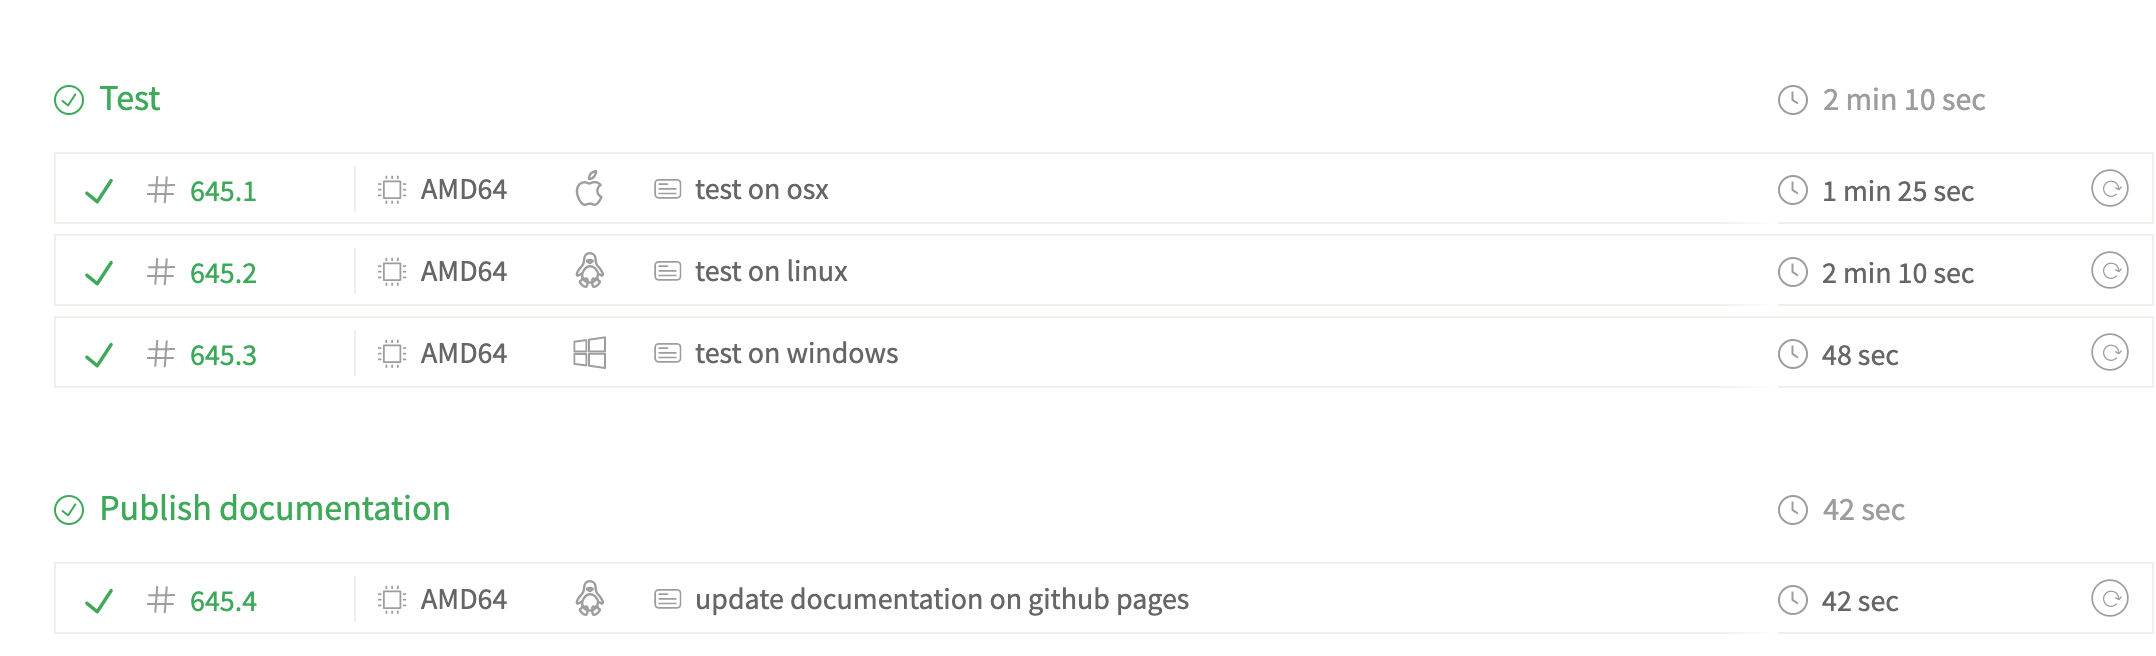Screen dimensions: 2156x656
Task: Click the Linux penguin icon on build 645.2
Action: point(589,271)
